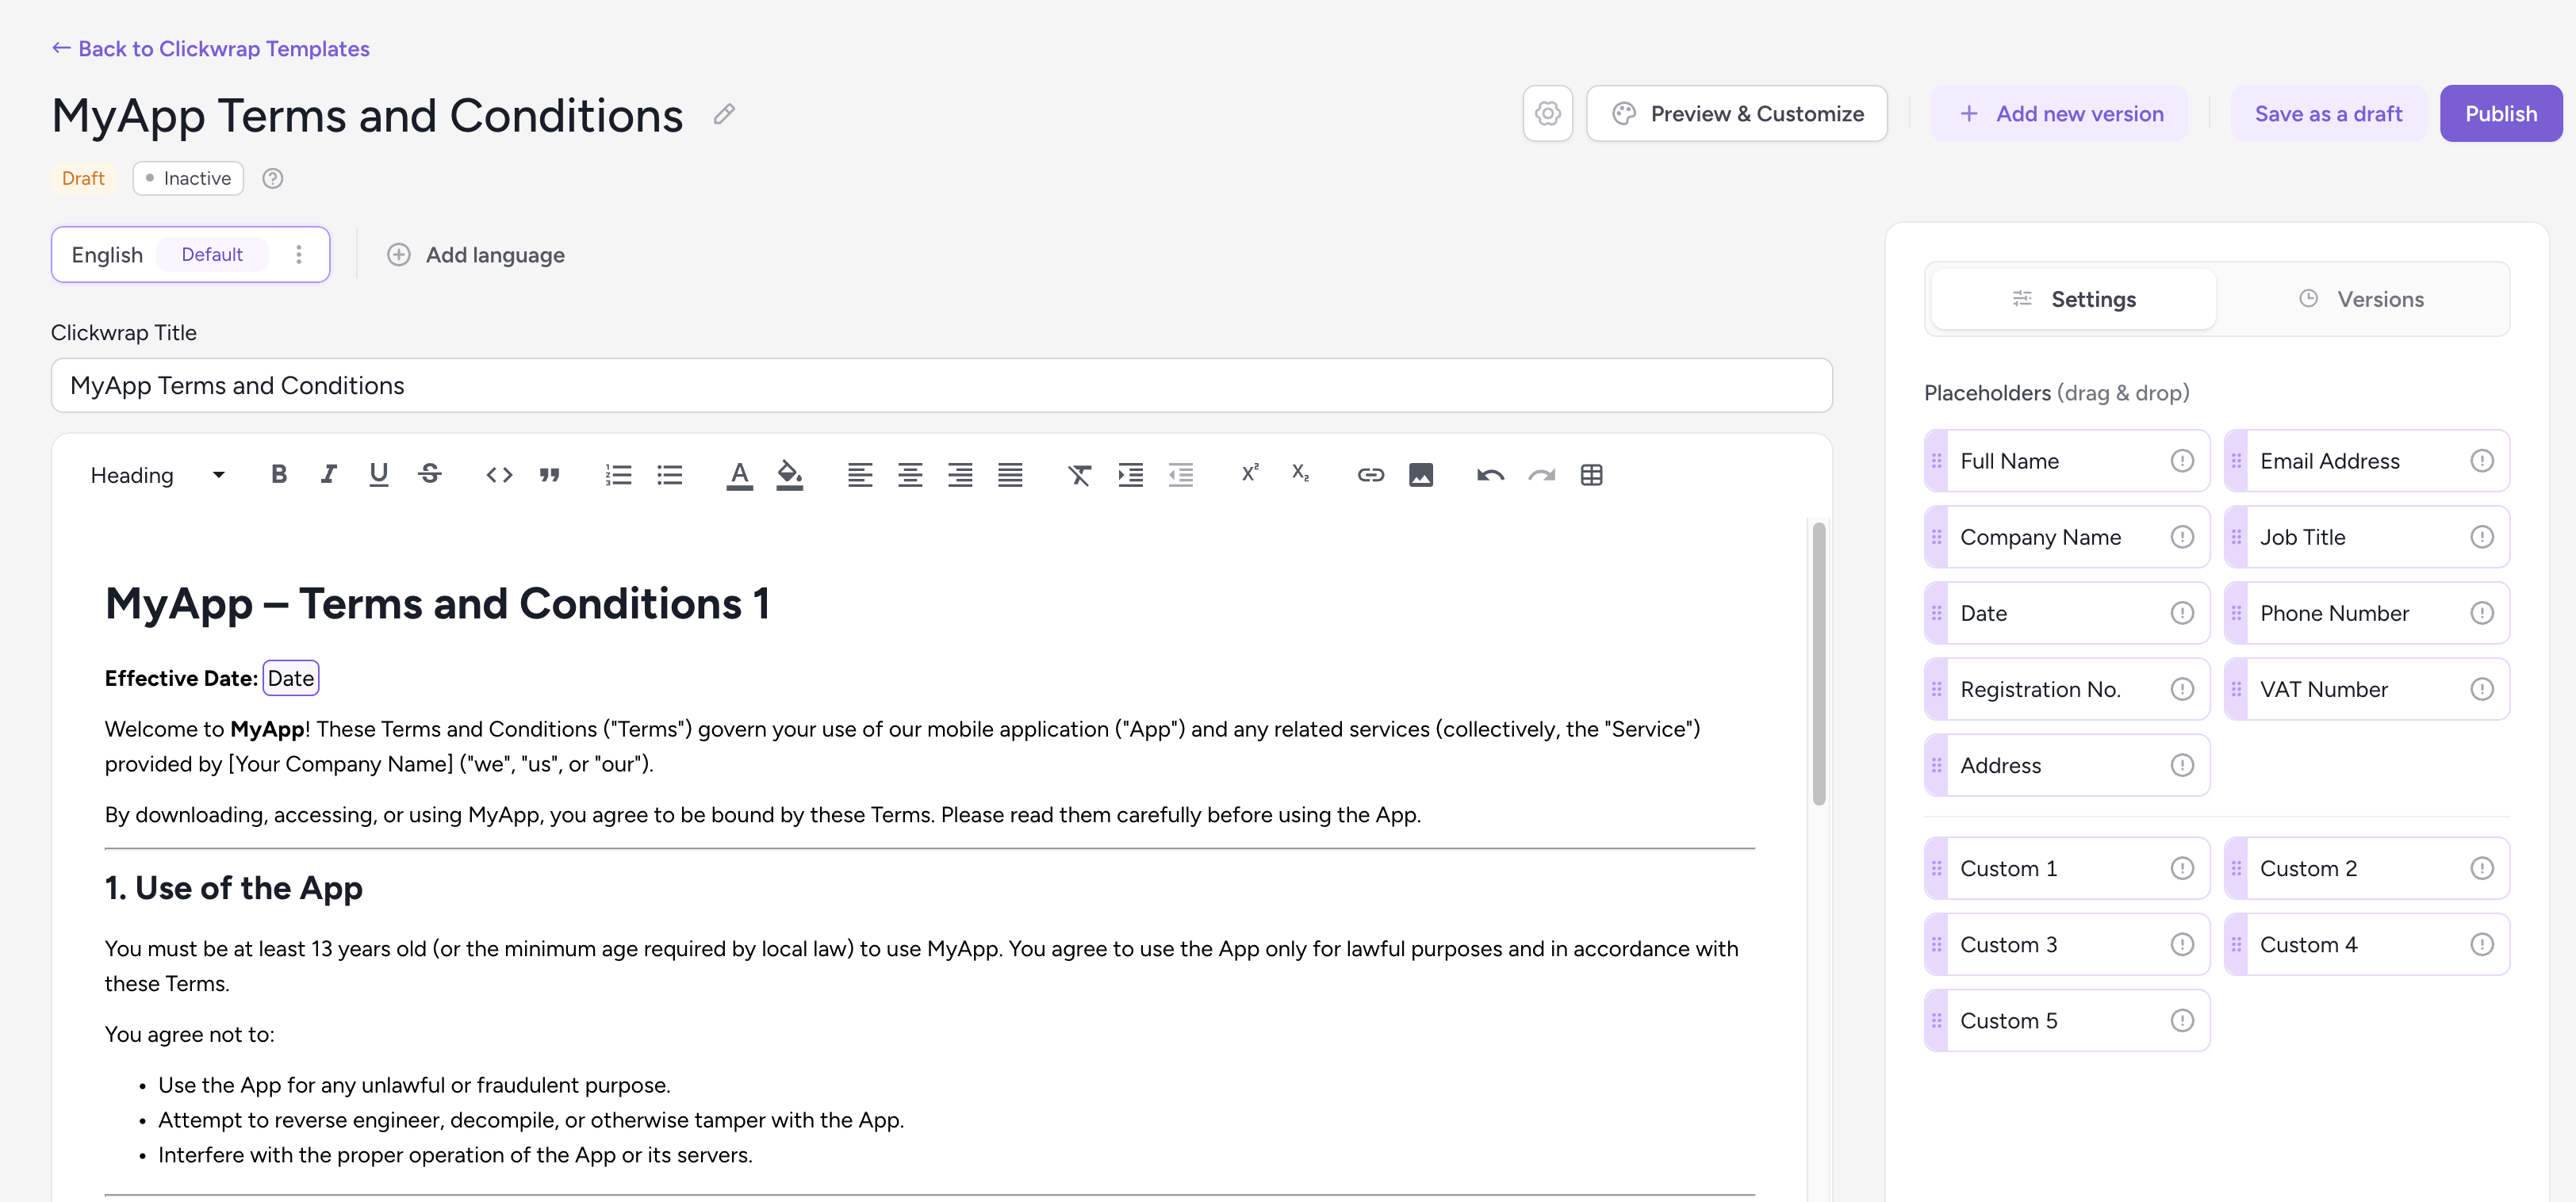Undo the last edit
2576x1202 pixels.
(1490, 474)
